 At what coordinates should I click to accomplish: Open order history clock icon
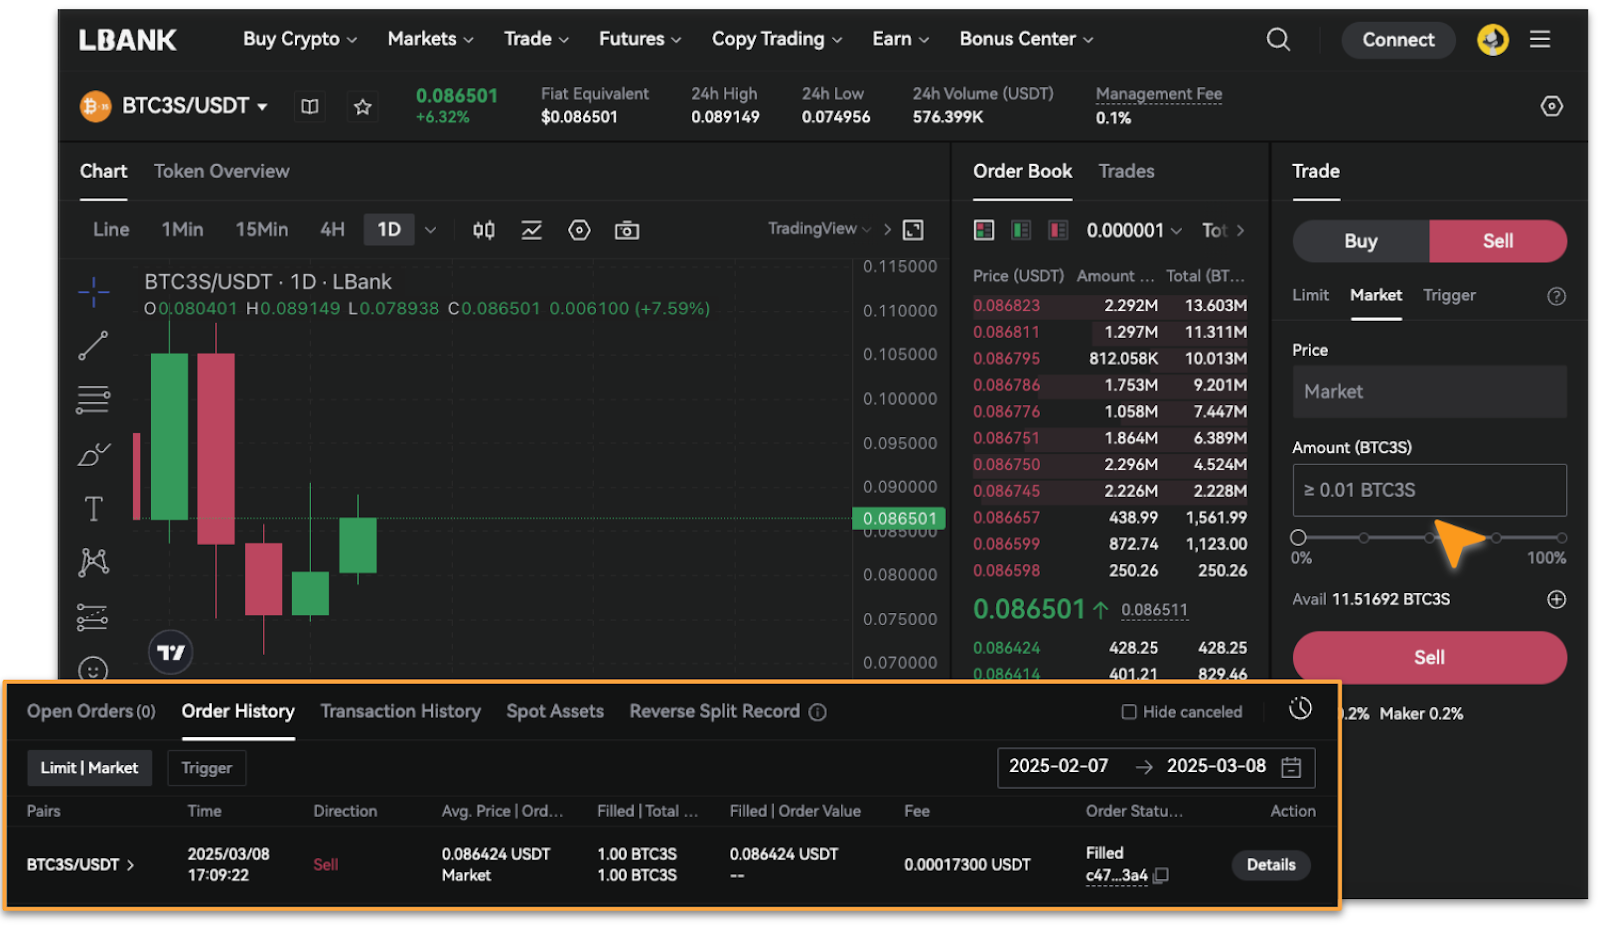click(x=1300, y=708)
